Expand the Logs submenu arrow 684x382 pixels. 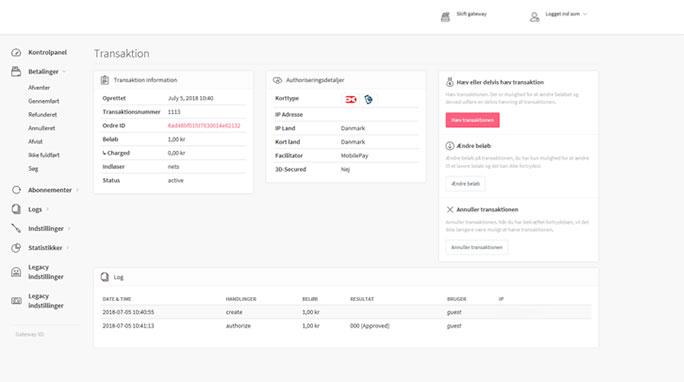47,209
